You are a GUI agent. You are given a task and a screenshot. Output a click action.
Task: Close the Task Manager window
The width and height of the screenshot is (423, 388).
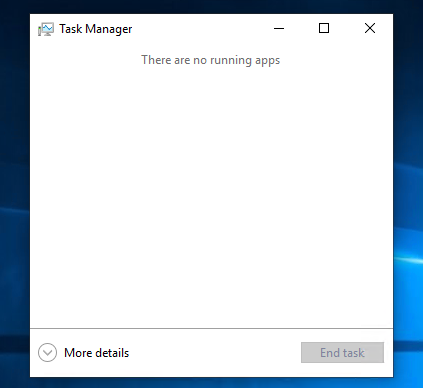370,28
